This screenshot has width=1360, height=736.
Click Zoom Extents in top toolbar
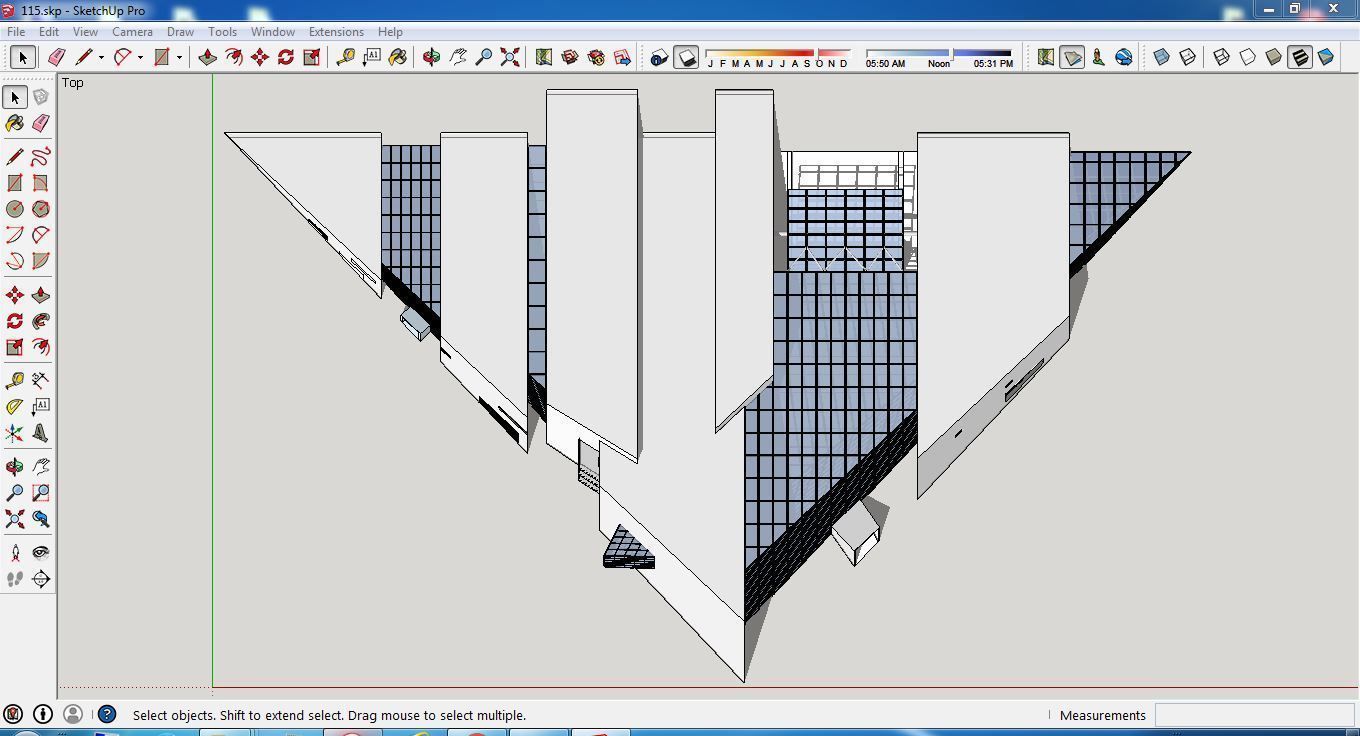510,58
